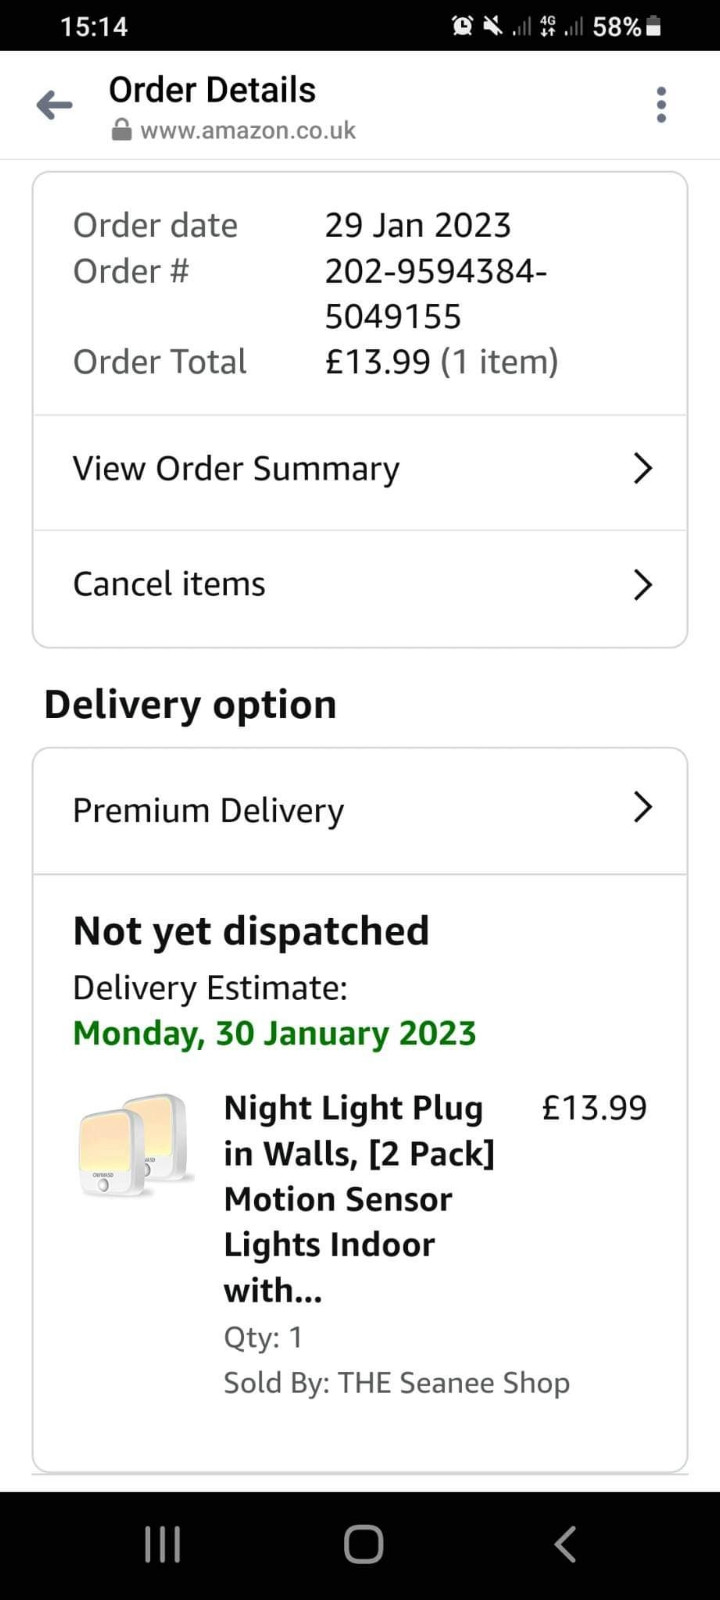
Task: Tap the order number text
Action: pos(435,294)
